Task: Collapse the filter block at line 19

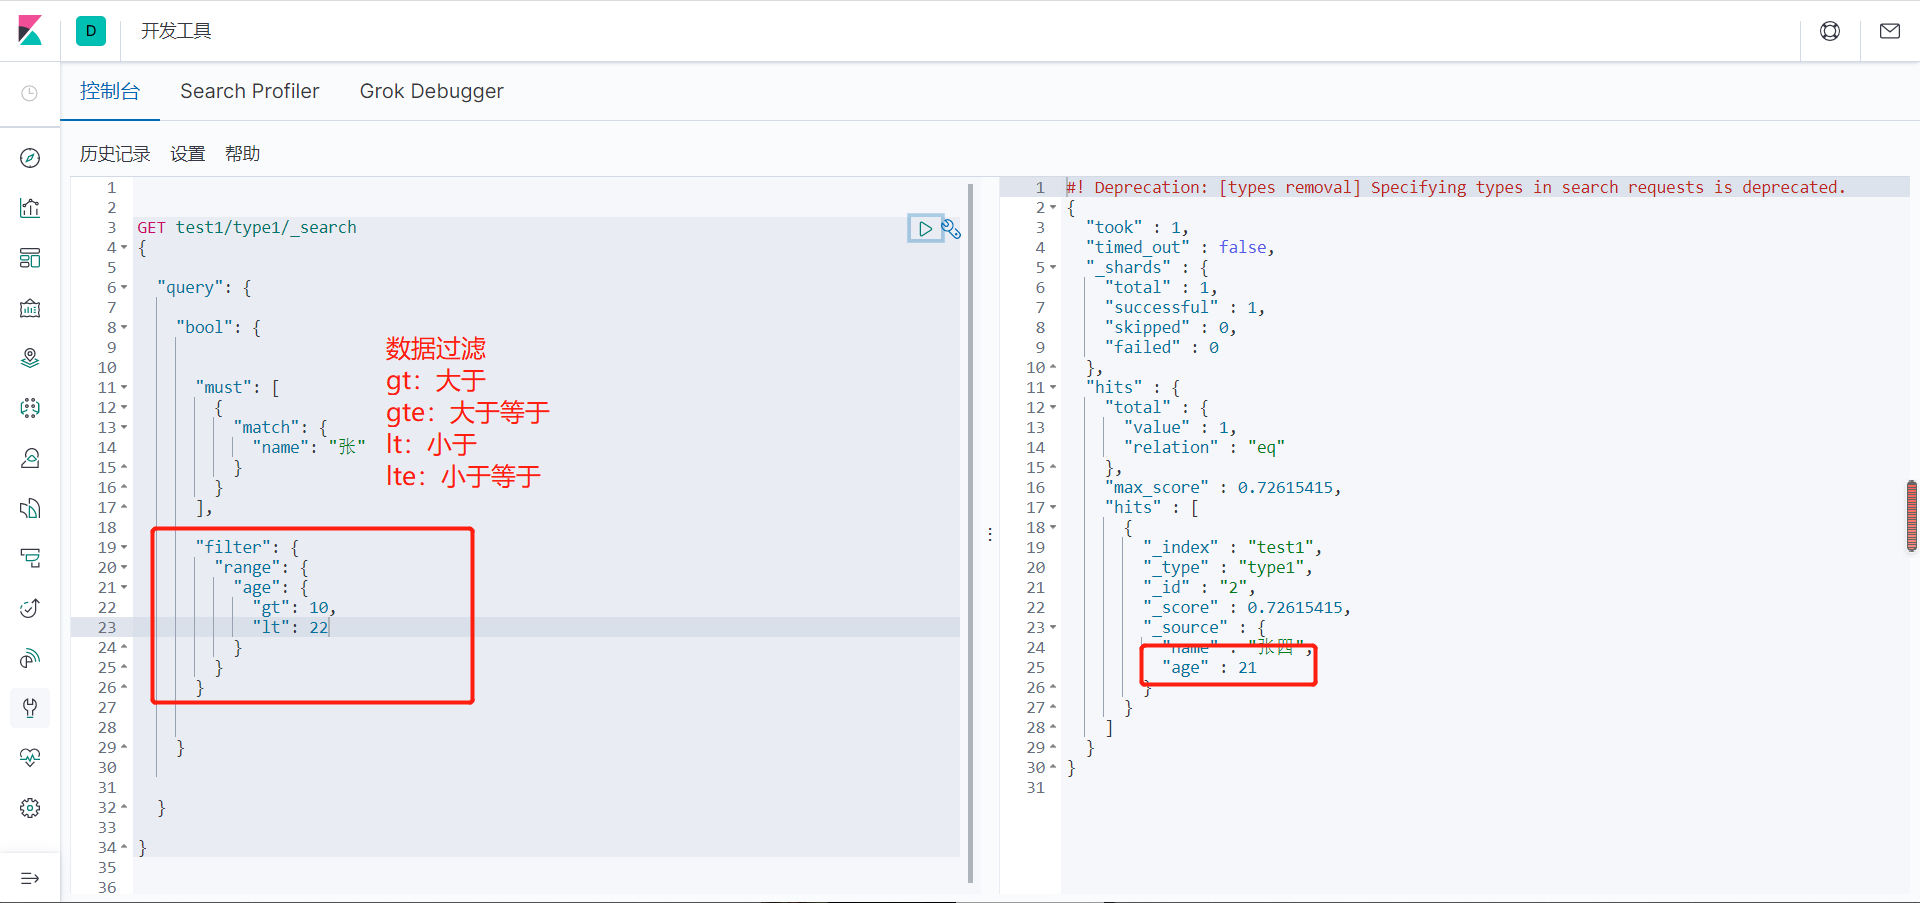Action: click(x=124, y=548)
